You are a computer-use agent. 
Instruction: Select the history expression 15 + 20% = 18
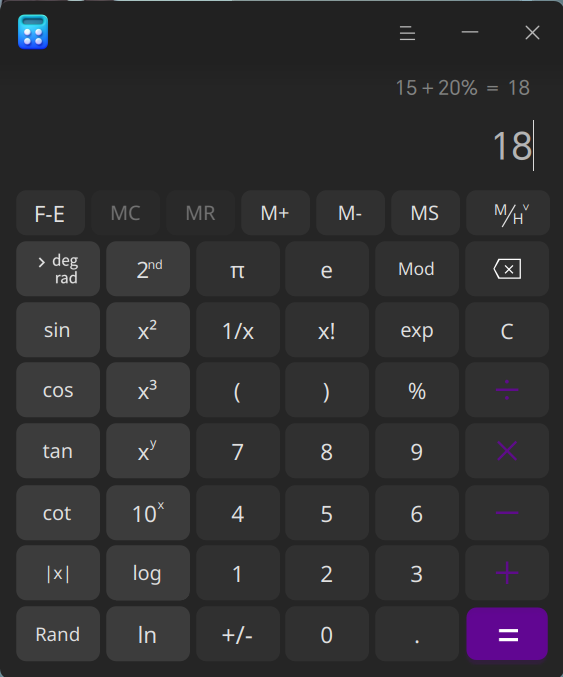pyautogui.click(x=462, y=88)
